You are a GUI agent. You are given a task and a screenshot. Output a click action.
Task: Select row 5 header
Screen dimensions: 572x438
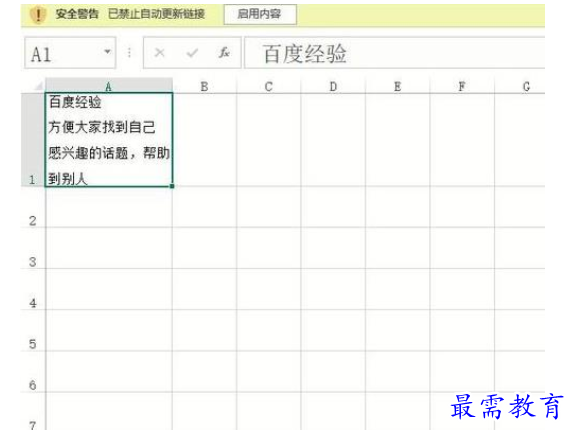pyautogui.click(x=33, y=331)
